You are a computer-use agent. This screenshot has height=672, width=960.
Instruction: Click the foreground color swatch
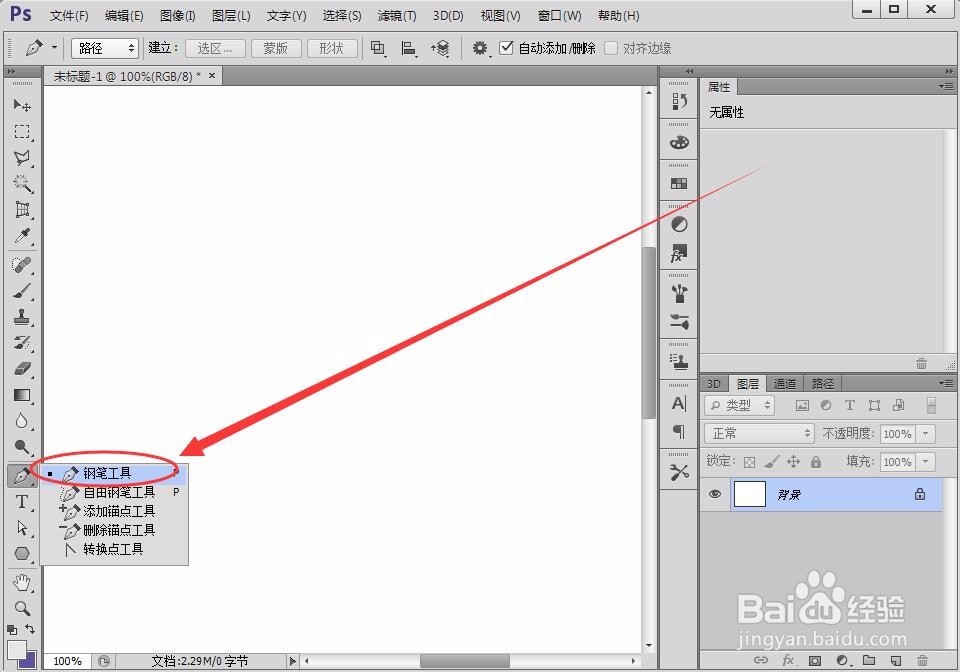(17, 649)
